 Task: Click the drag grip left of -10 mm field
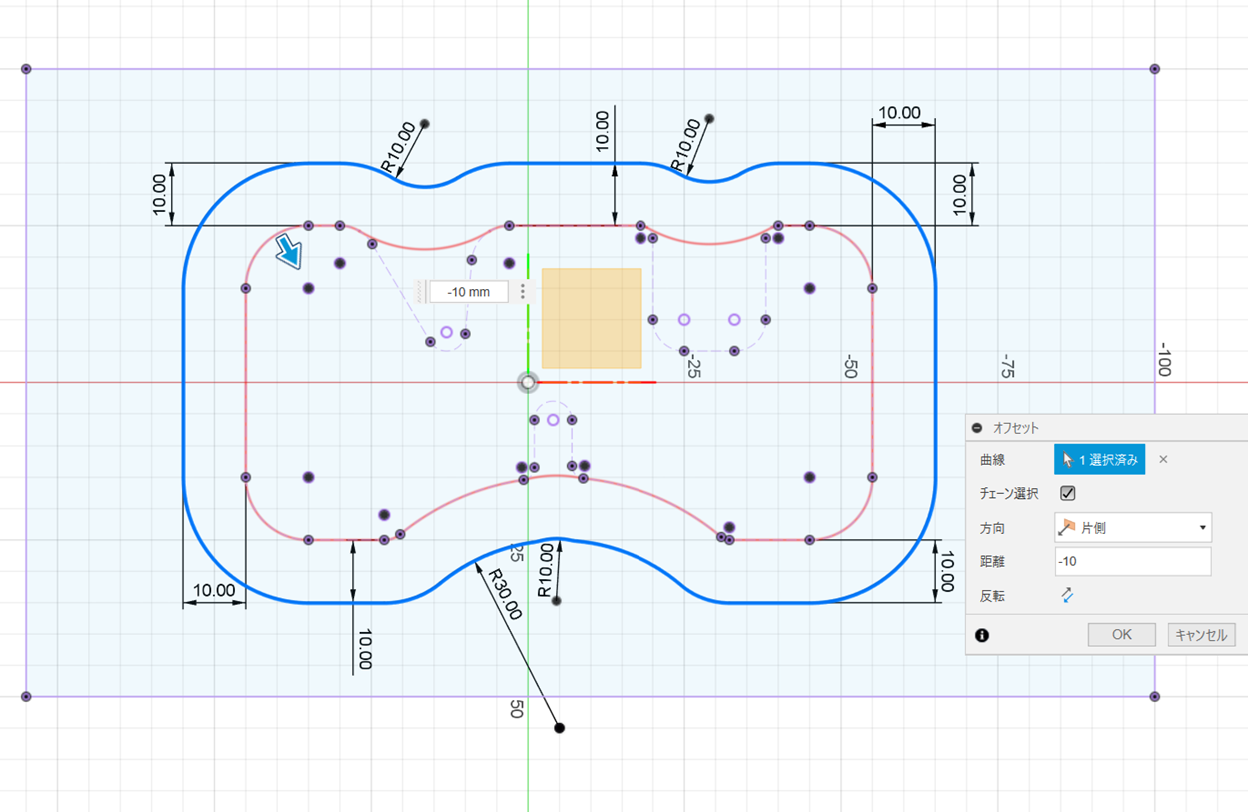(x=420, y=292)
